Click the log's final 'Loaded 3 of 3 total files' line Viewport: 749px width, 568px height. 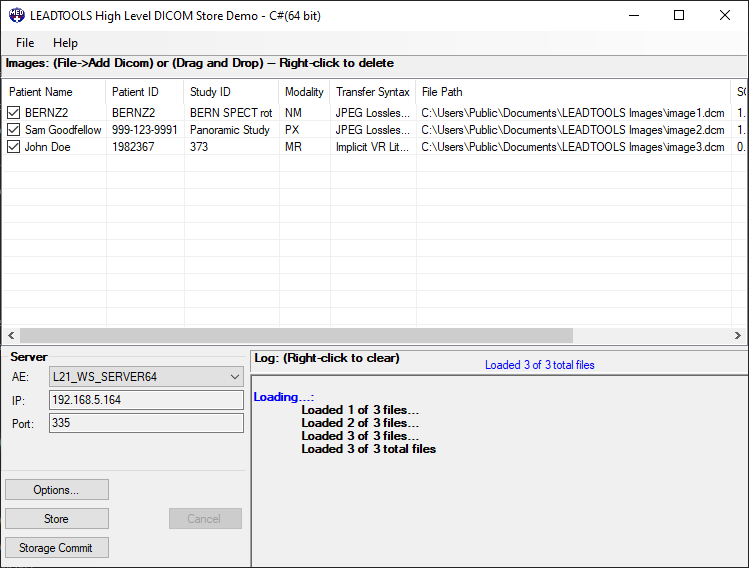pyautogui.click(x=369, y=449)
